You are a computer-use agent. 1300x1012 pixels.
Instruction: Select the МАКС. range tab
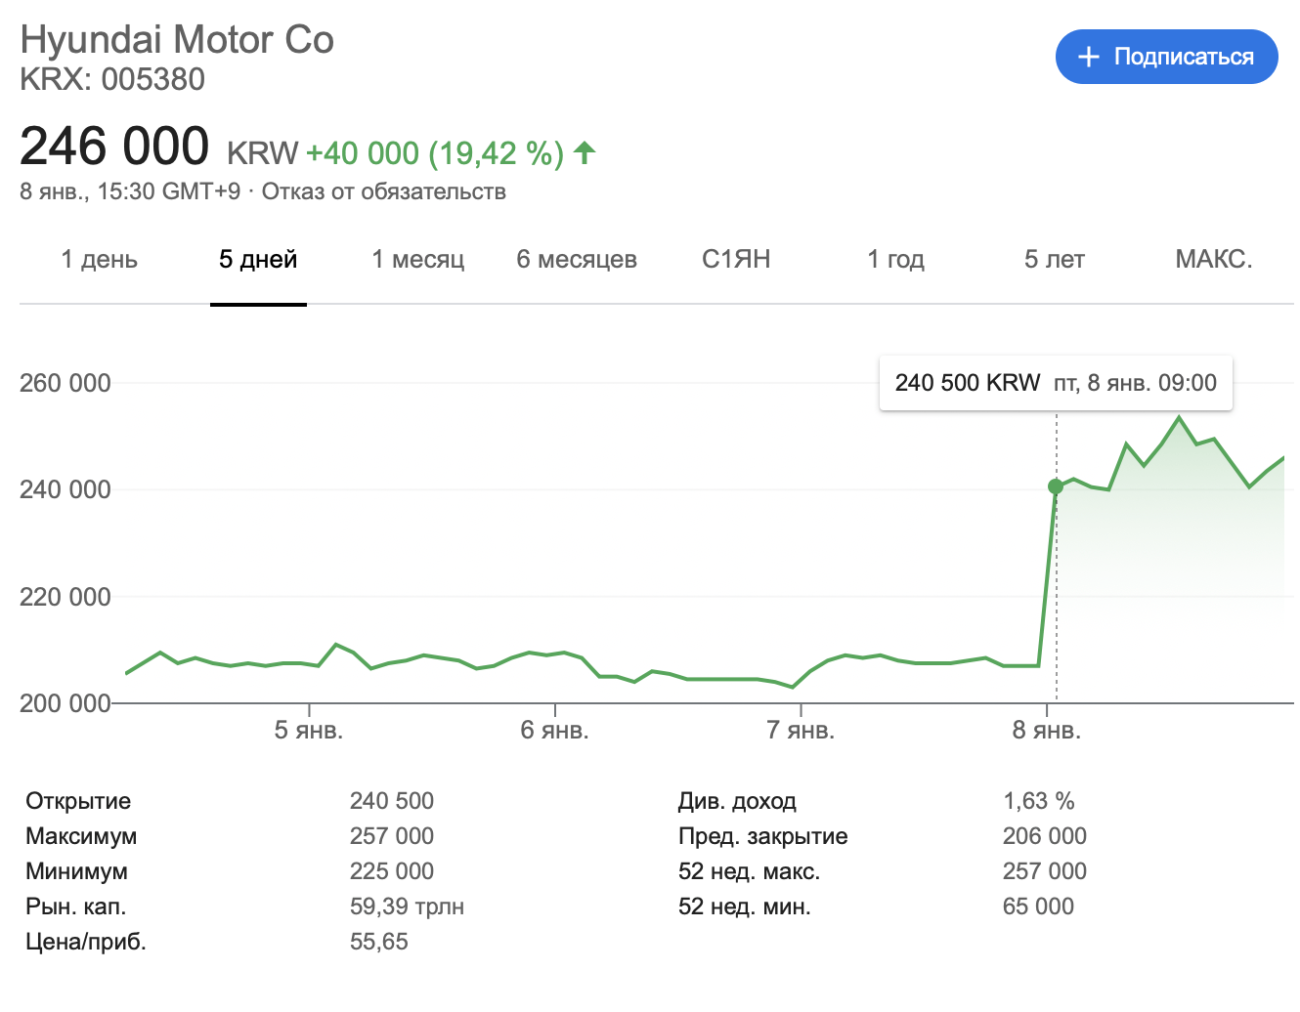click(x=1214, y=259)
